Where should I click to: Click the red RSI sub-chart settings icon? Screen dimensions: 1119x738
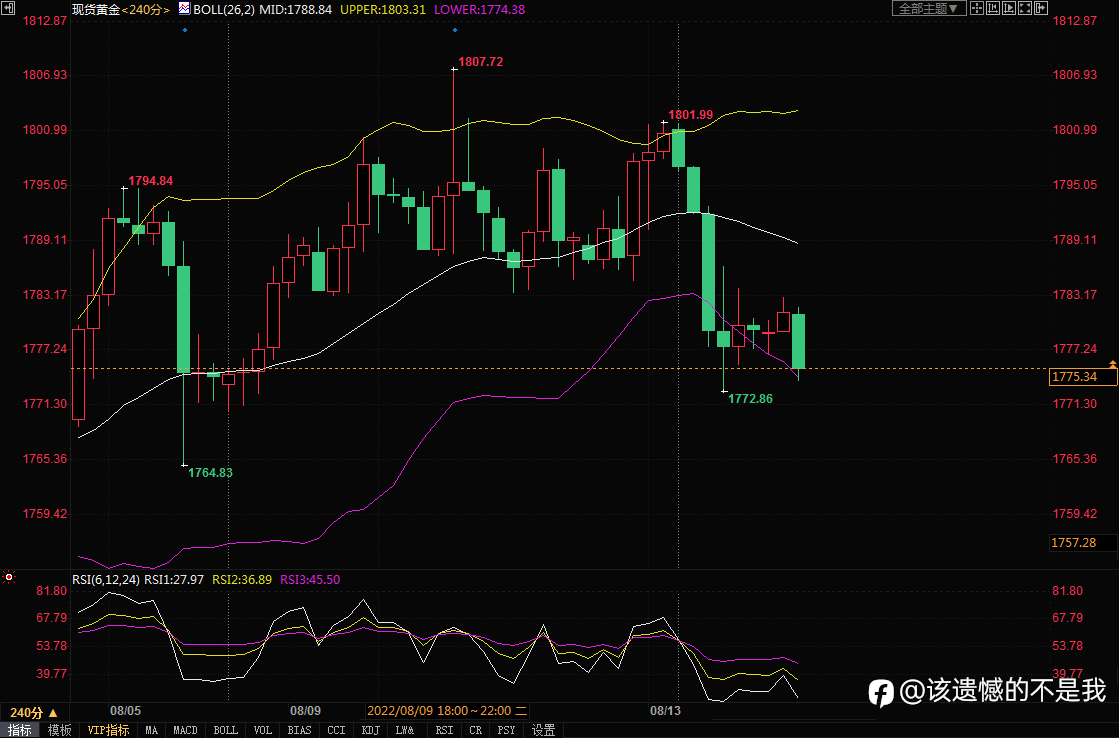pyautogui.click(x=9, y=577)
